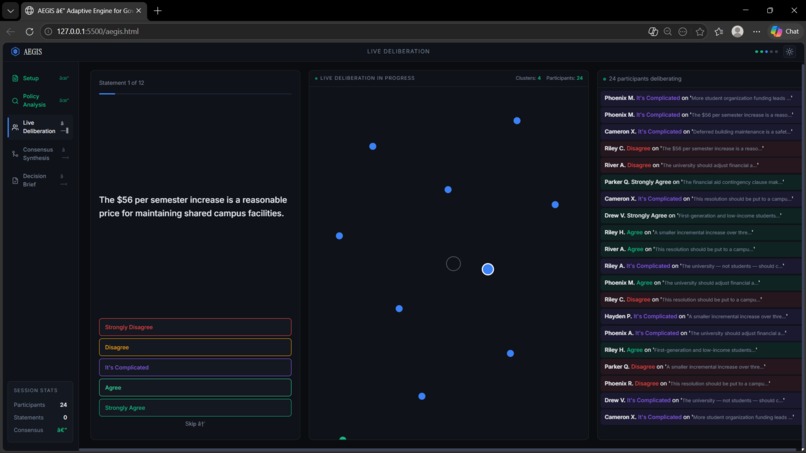The height and width of the screenshot is (453, 806).
Task: Select Riley A. It's Complicated feed entry
Action: [x=701, y=266]
